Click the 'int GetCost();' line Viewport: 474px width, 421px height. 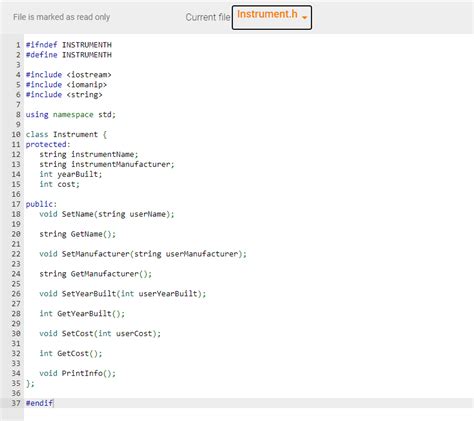coord(71,354)
